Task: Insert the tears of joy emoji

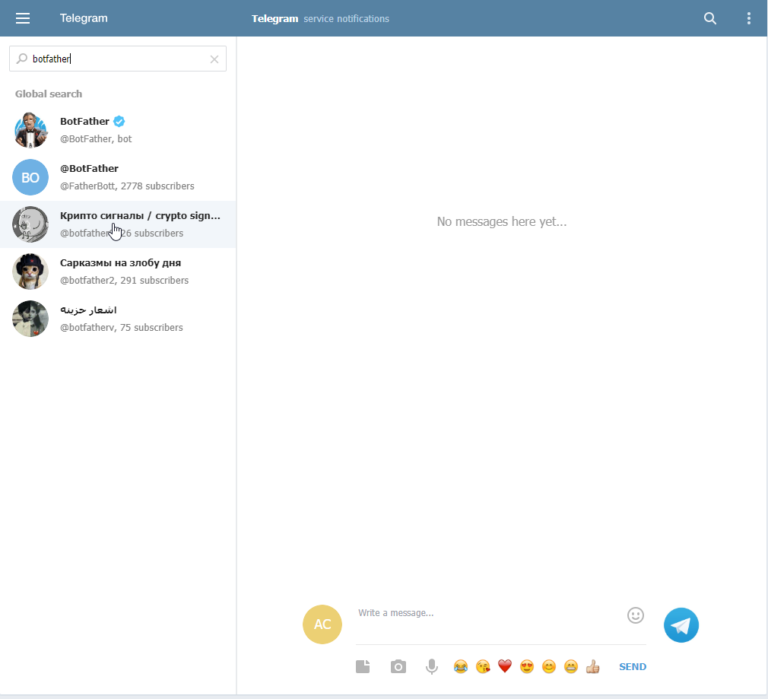Action: (x=461, y=667)
